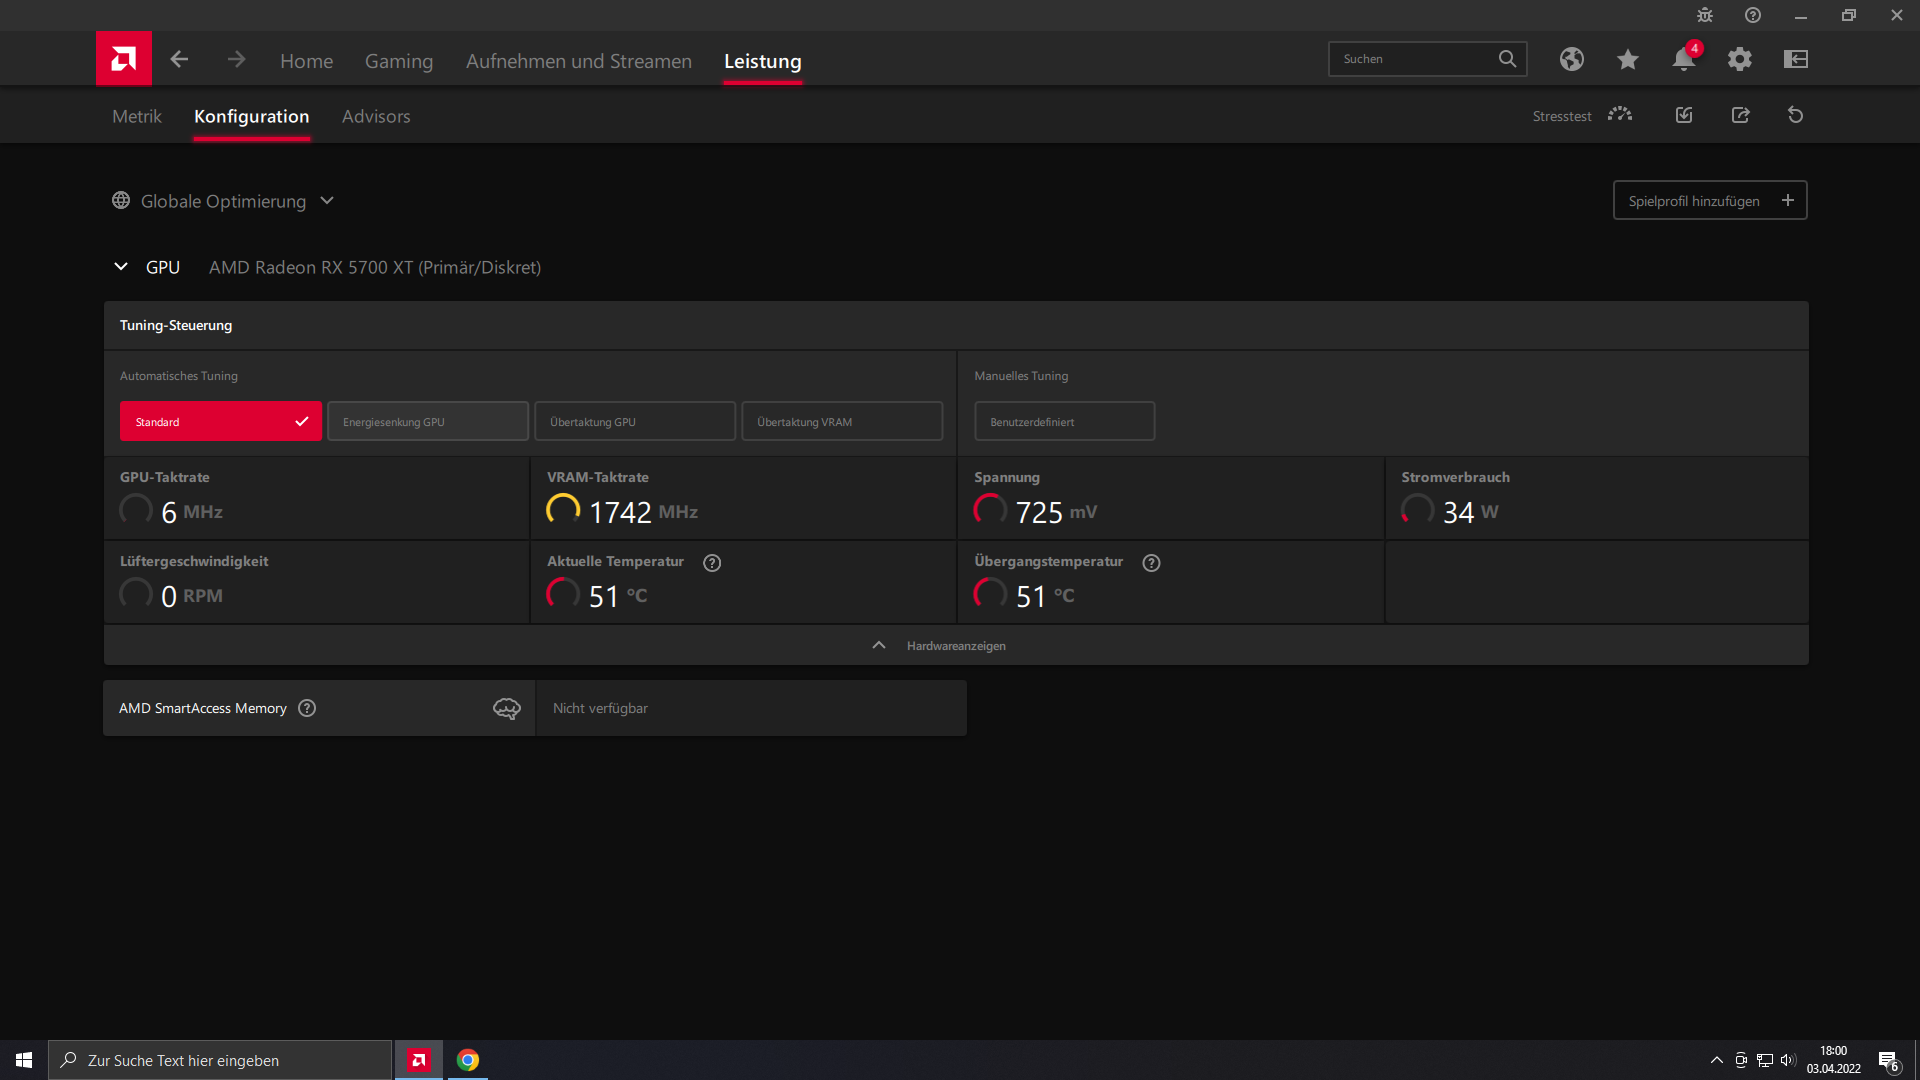The height and width of the screenshot is (1080, 1920).
Task: Collapse the GPU section chevron
Action: (121, 267)
